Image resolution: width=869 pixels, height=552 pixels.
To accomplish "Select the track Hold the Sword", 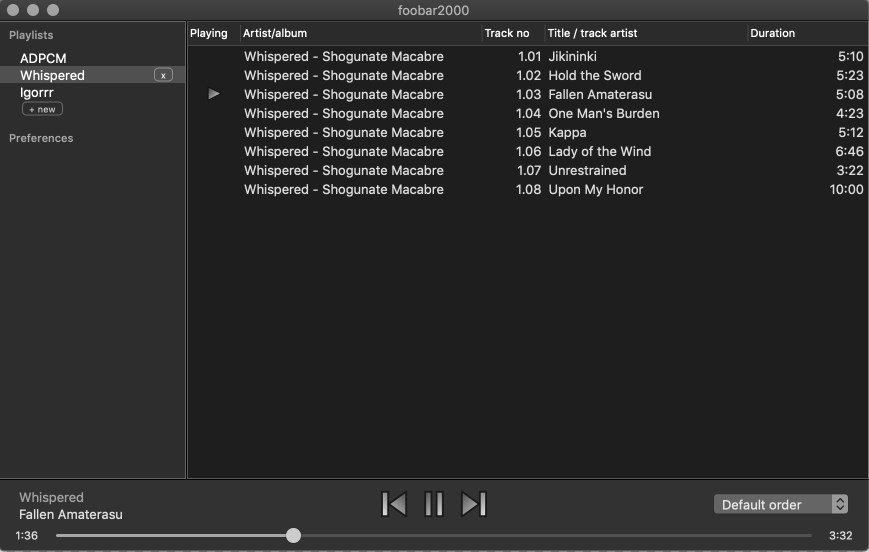I will coord(595,75).
